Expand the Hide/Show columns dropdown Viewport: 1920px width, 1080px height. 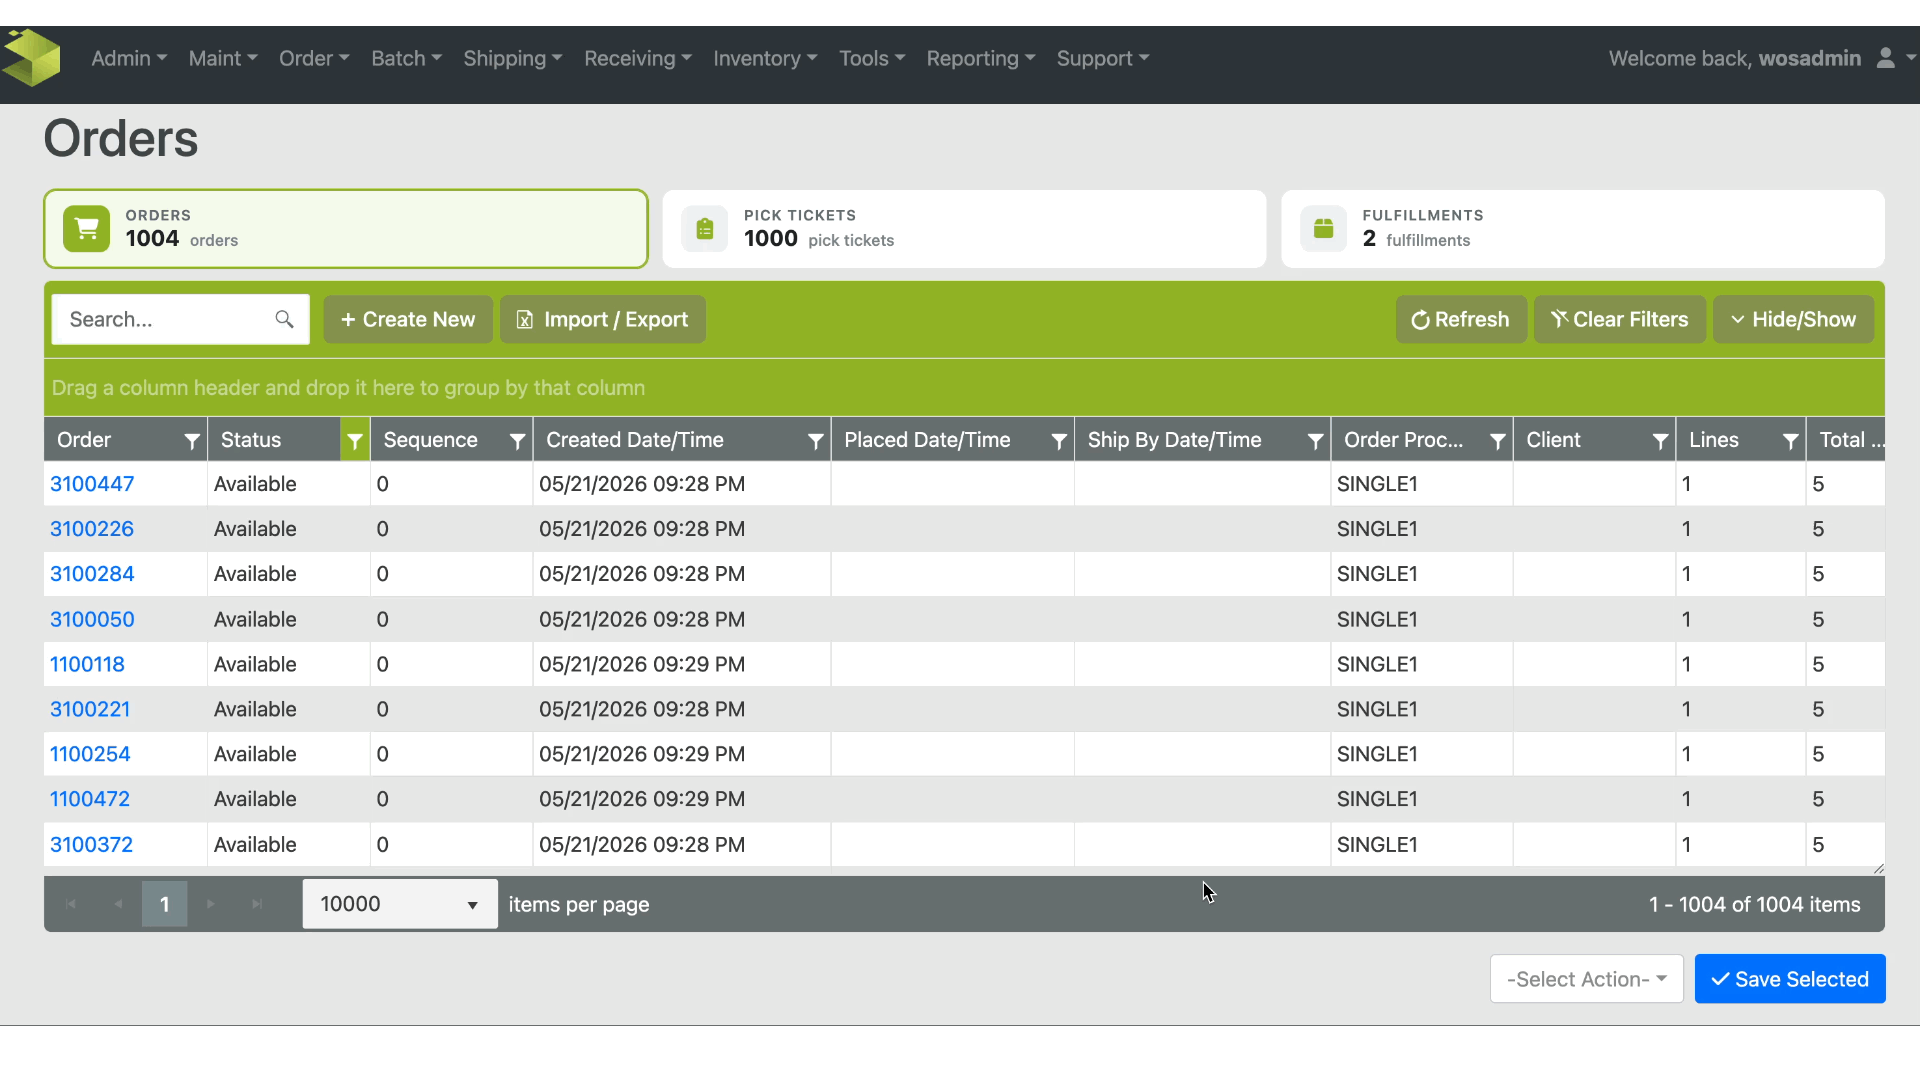pyautogui.click(x=1793, y=319)
